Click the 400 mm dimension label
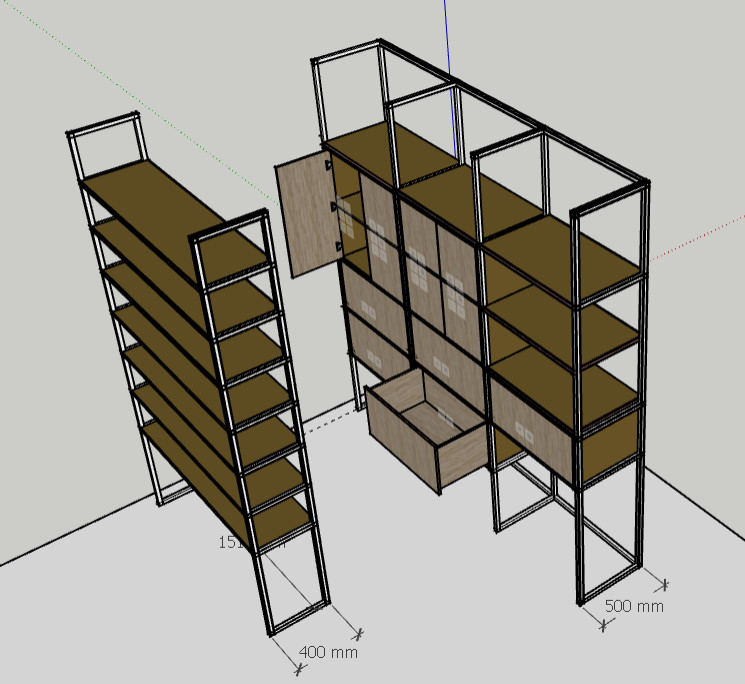This screenshot has height=684, width=745. 328,652
